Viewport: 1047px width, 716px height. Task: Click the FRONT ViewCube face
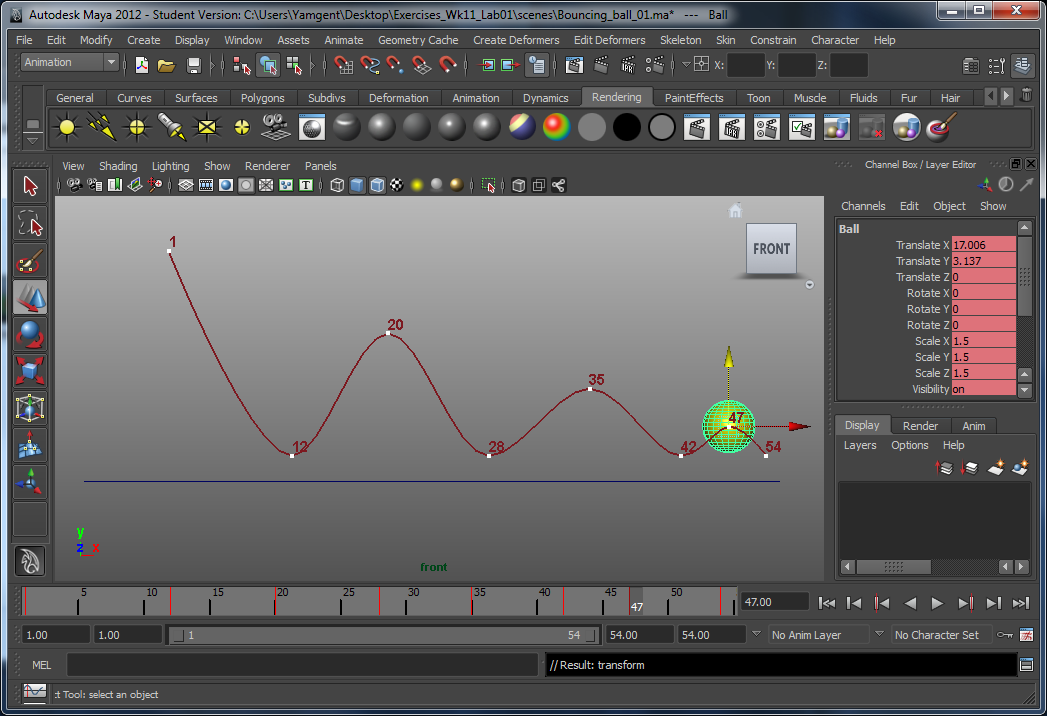coord(771,248)
